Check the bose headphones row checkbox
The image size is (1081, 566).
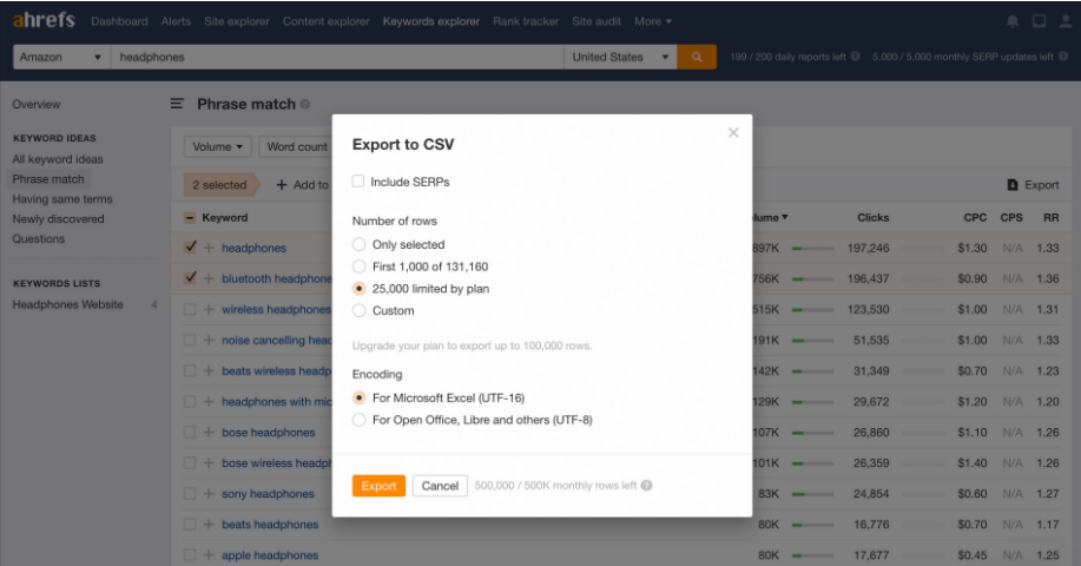point(190,432)
